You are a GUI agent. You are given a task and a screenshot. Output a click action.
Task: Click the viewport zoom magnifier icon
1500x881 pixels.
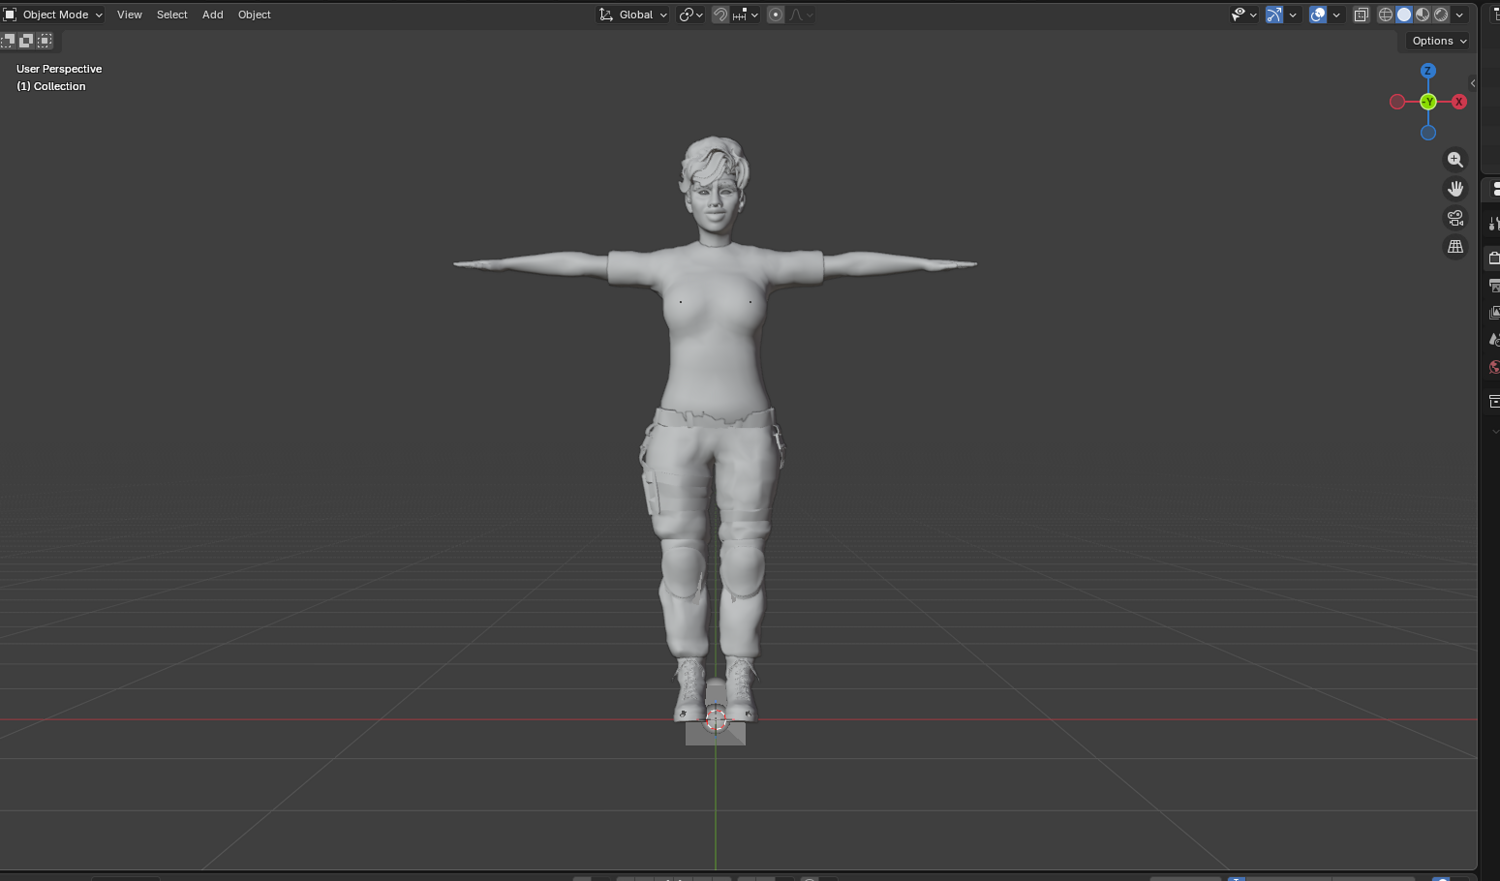[x=1455, y=160]
